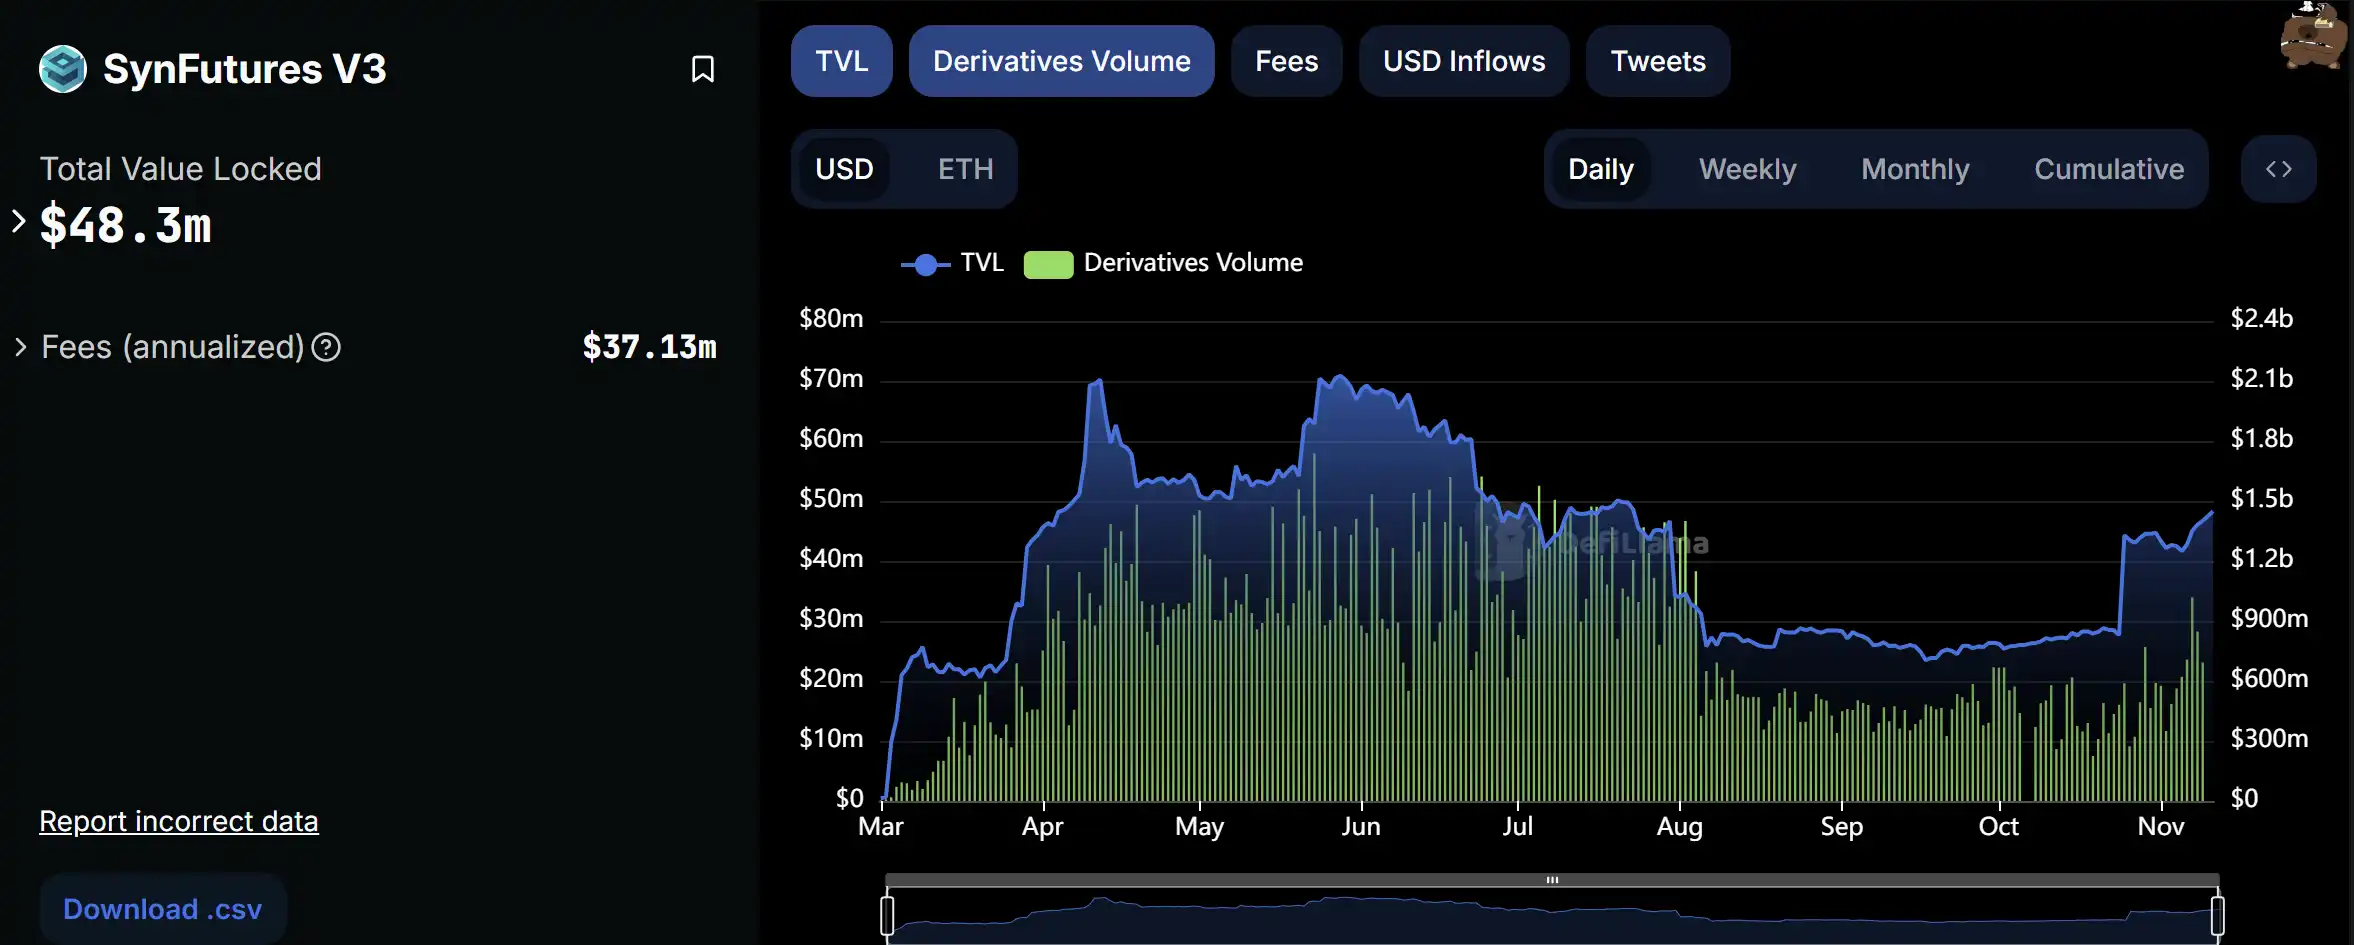This screenshot has height=945, width=2354.
Task: Click the llama avatar in top corner
Action: pos(2312,36)
